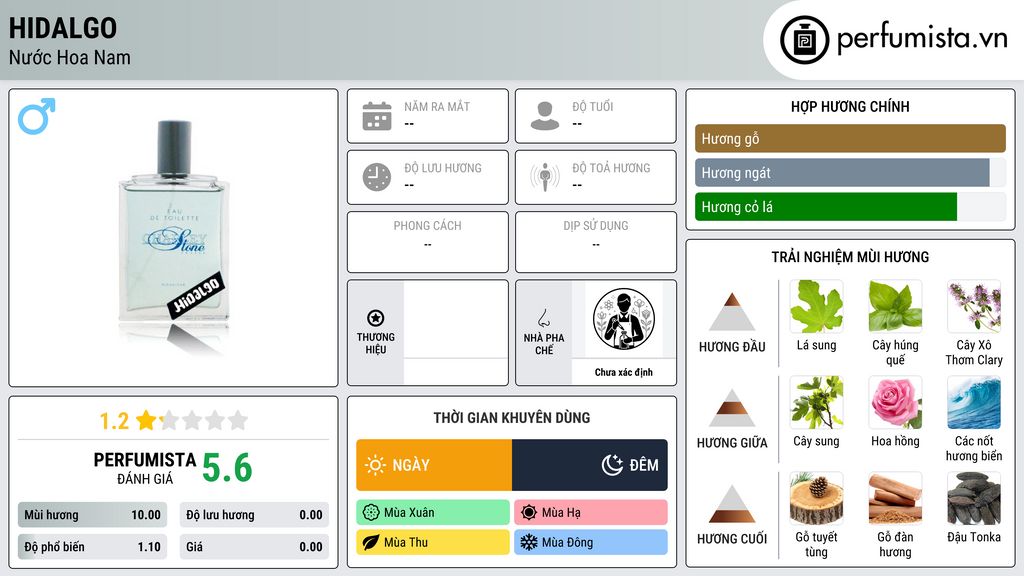The height and width of the screenshot is (576, 1024).
Task: Click the leaf icon for Mùa Thu
Action: click(371, 542)
